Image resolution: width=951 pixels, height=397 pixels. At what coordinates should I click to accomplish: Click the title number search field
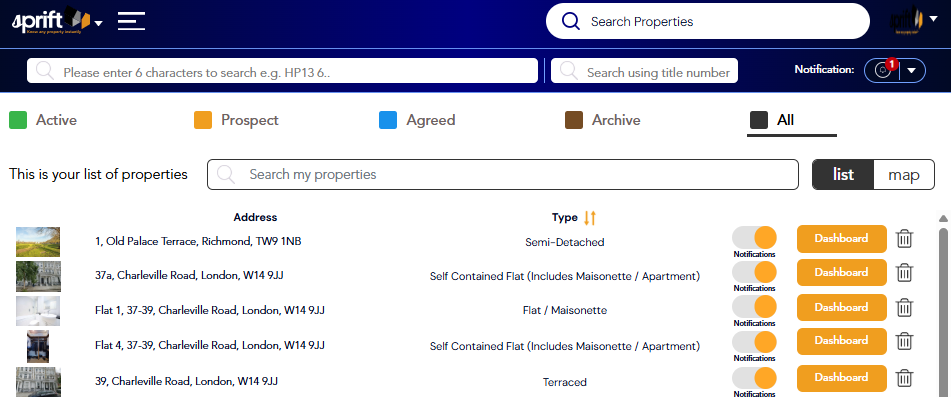(x=644, y=71)
